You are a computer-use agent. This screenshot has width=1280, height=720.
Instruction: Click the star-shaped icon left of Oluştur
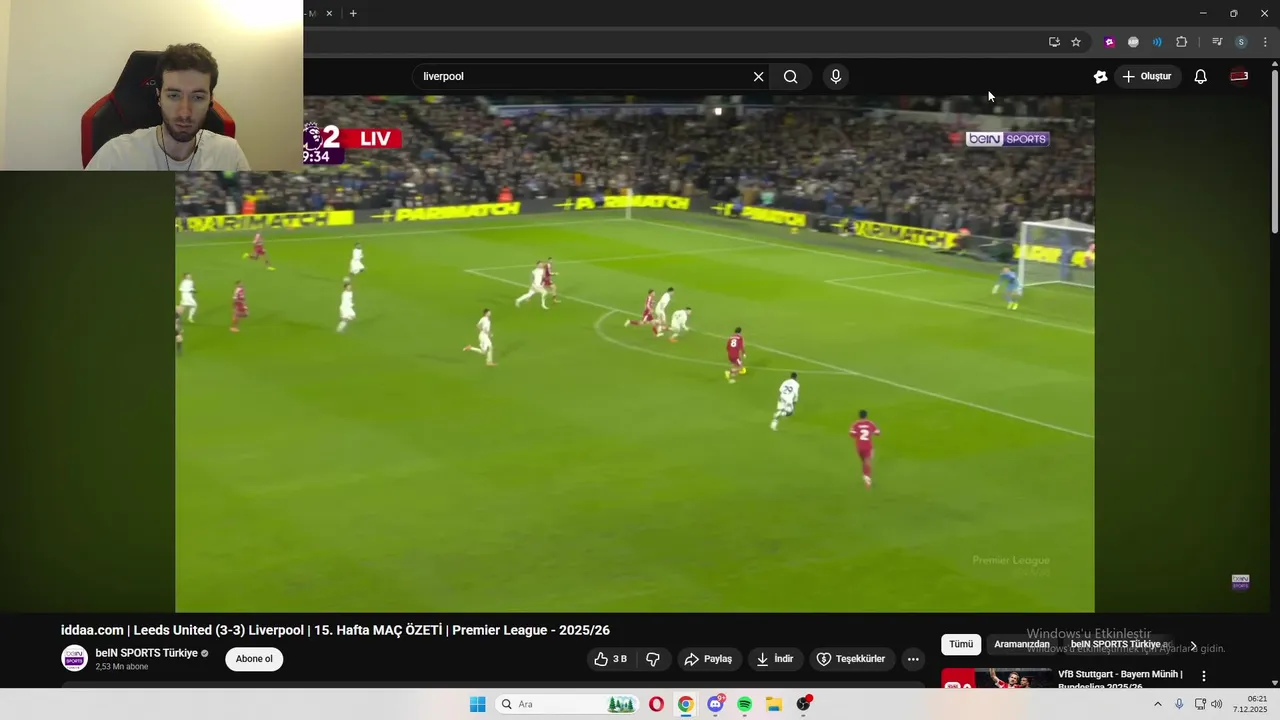pos(1101,77)
